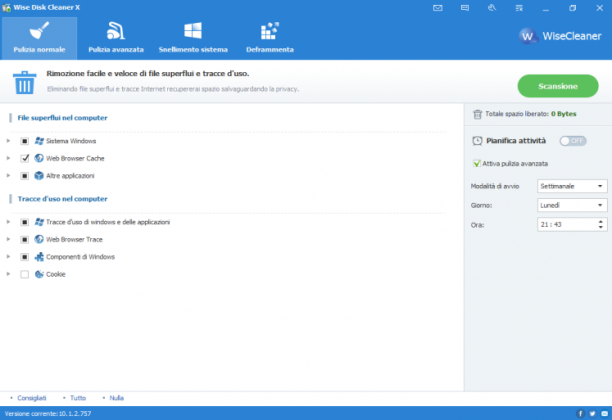This screenshot has width=612, height=420.
Task: Select the Consigliati link at bottom
Action: click(x=32, y=398)
